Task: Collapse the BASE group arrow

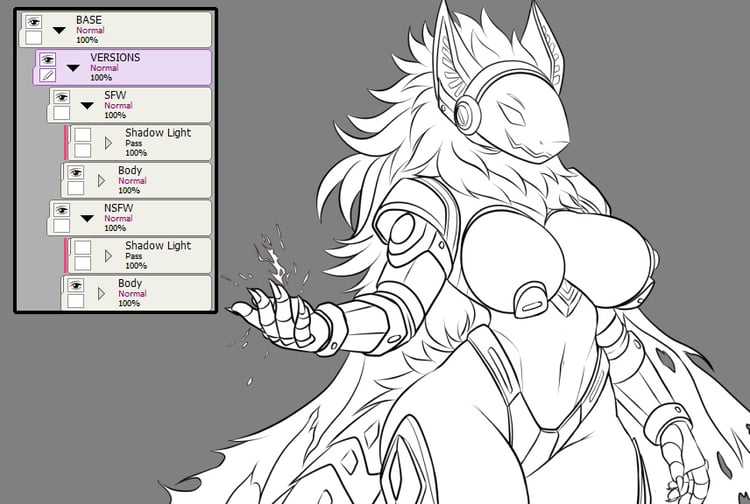Action: point(59,30)
